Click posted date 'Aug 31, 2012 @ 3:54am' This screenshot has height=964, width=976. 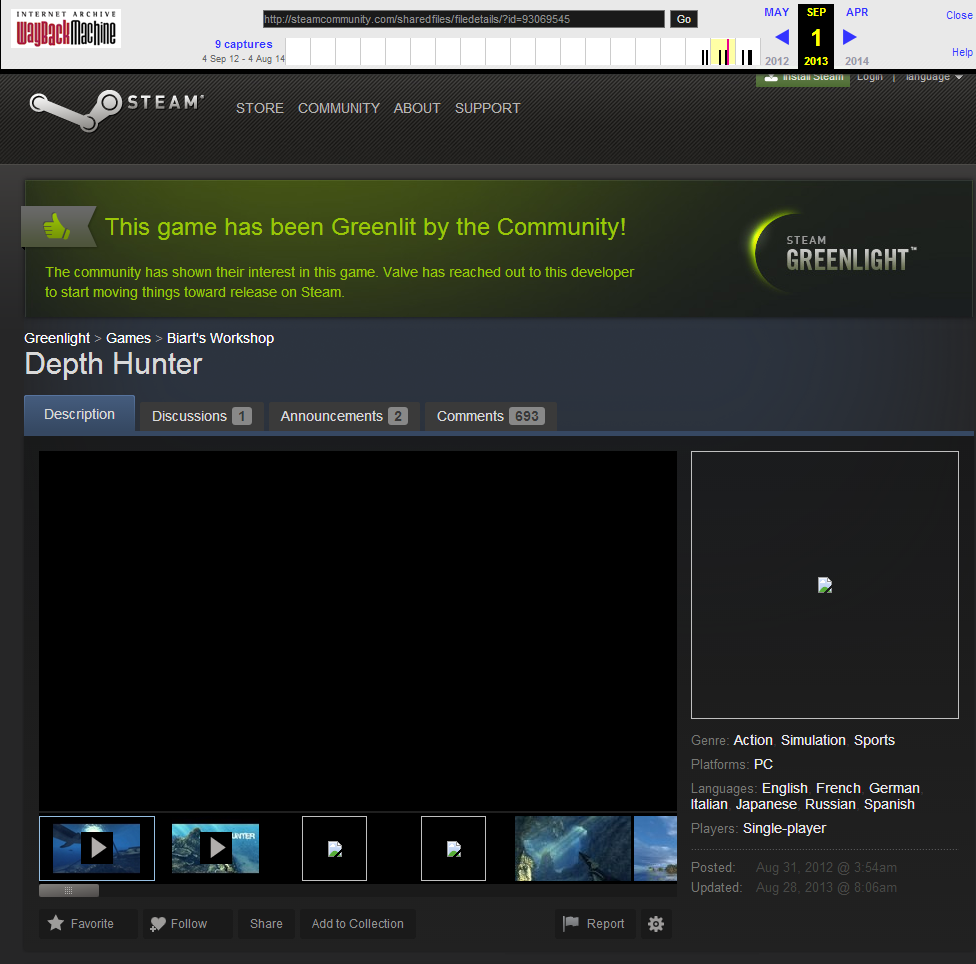[x=826, y=868]
